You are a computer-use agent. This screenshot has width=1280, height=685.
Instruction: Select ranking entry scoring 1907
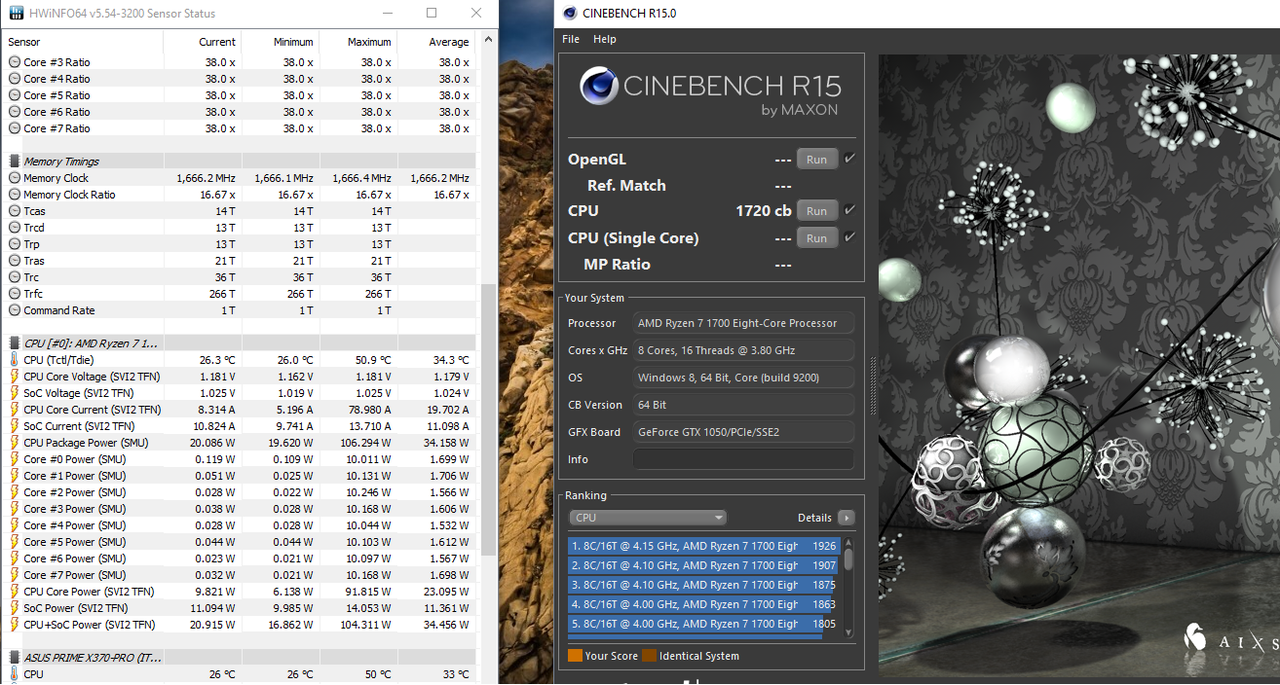(x=704, y=565)
